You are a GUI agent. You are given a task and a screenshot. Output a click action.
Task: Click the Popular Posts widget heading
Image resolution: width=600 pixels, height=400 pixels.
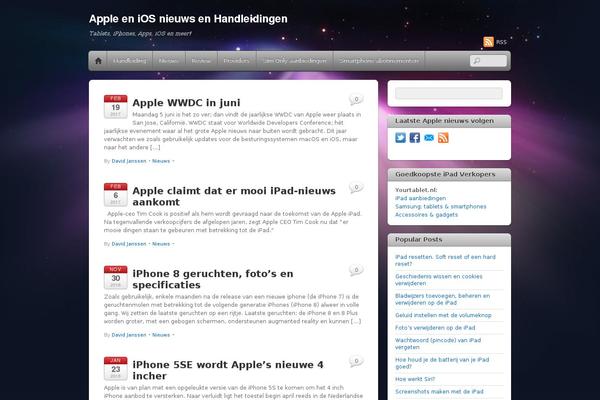coord(419,240)
